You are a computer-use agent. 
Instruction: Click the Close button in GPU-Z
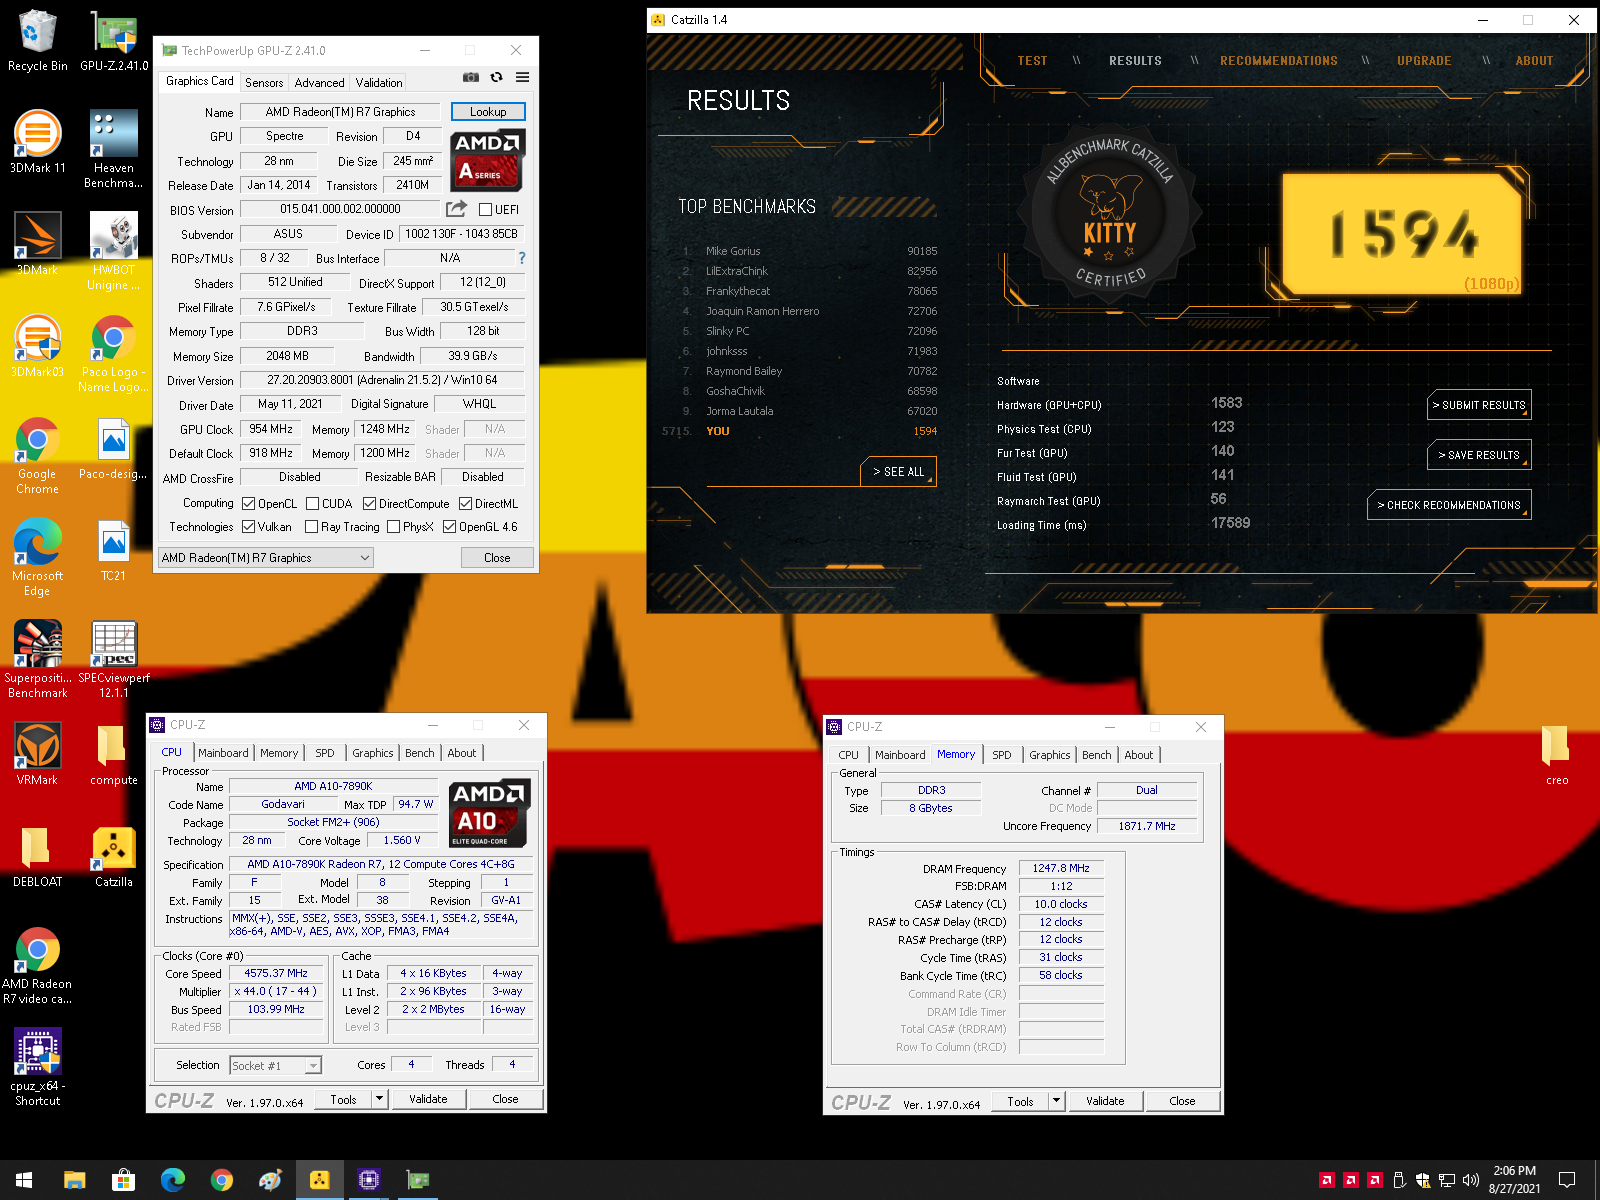[497, 558]
